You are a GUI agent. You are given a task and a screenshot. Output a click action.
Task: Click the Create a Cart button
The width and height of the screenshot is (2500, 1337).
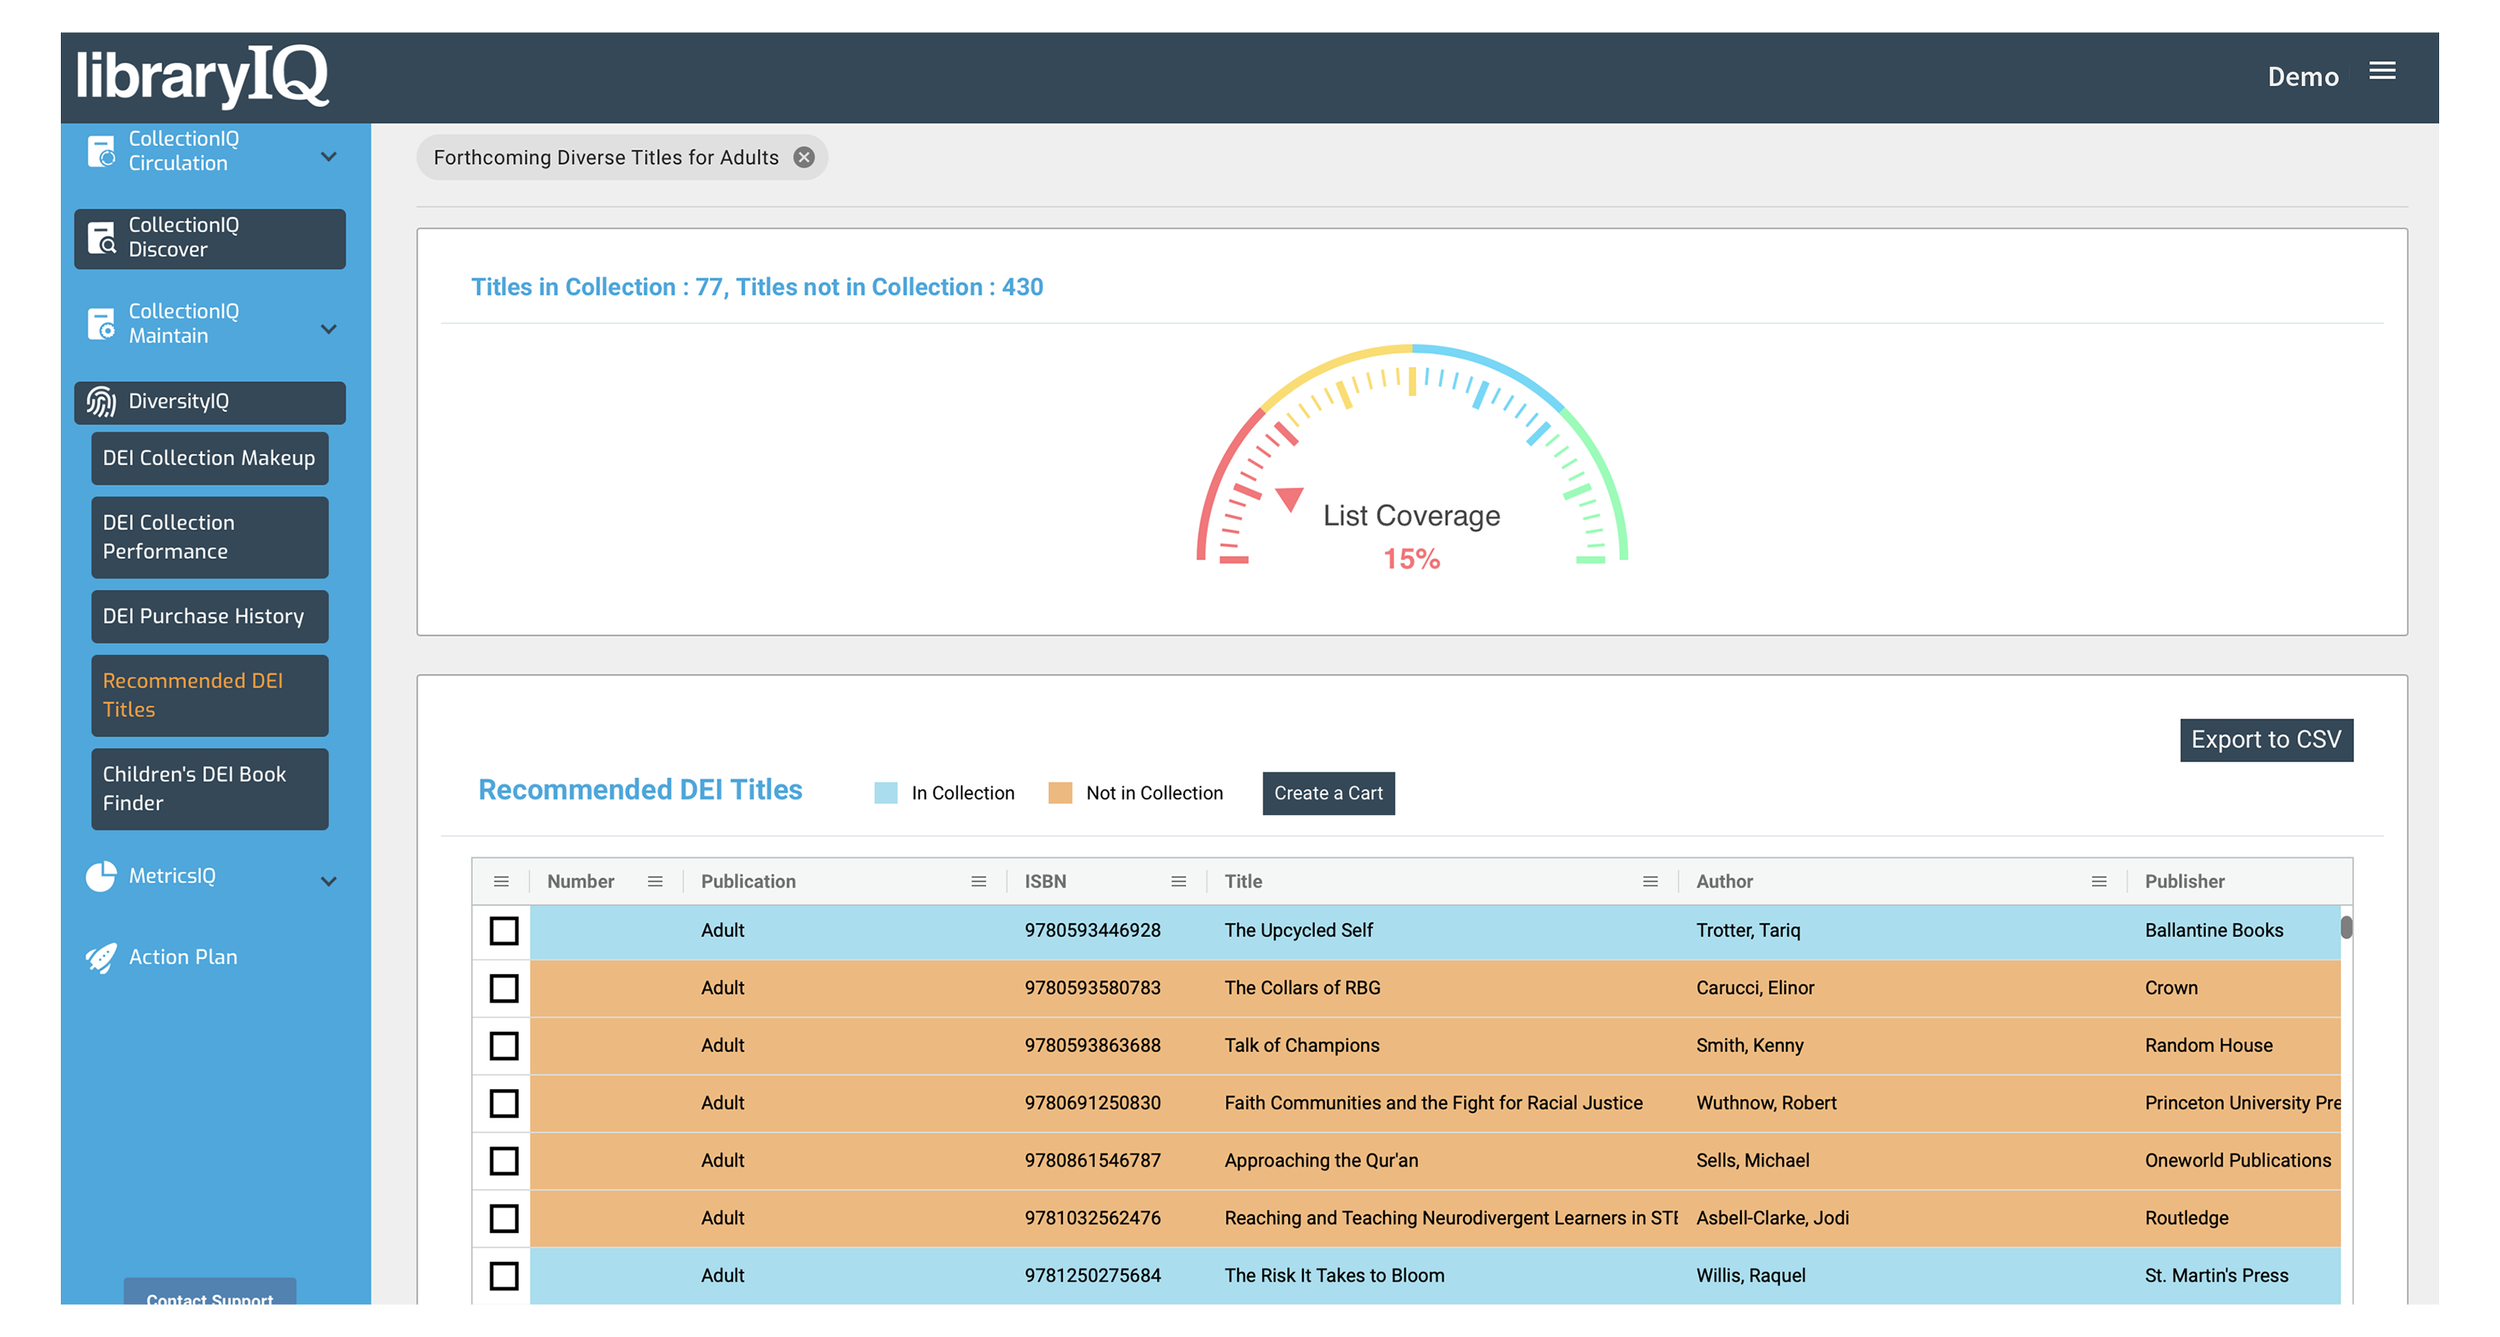(1328, 793)
